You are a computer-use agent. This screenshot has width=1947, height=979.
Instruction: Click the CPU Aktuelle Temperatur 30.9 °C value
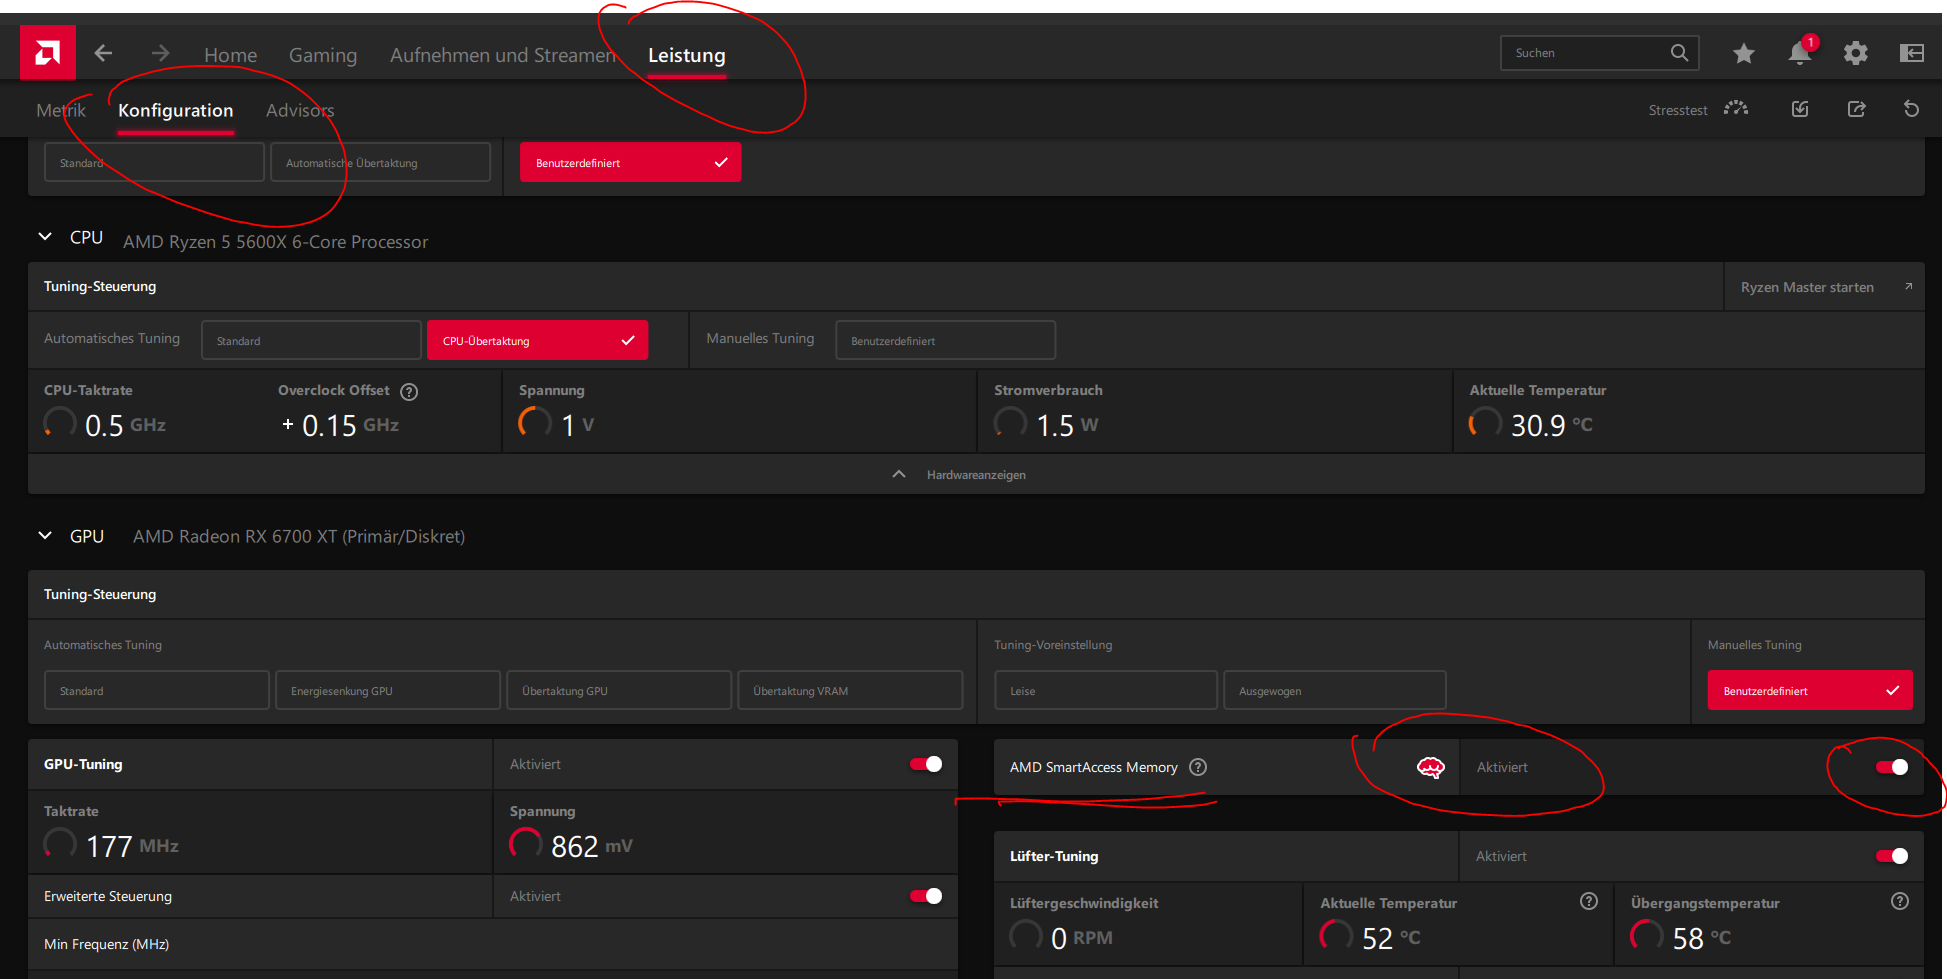click(1552, 425)
